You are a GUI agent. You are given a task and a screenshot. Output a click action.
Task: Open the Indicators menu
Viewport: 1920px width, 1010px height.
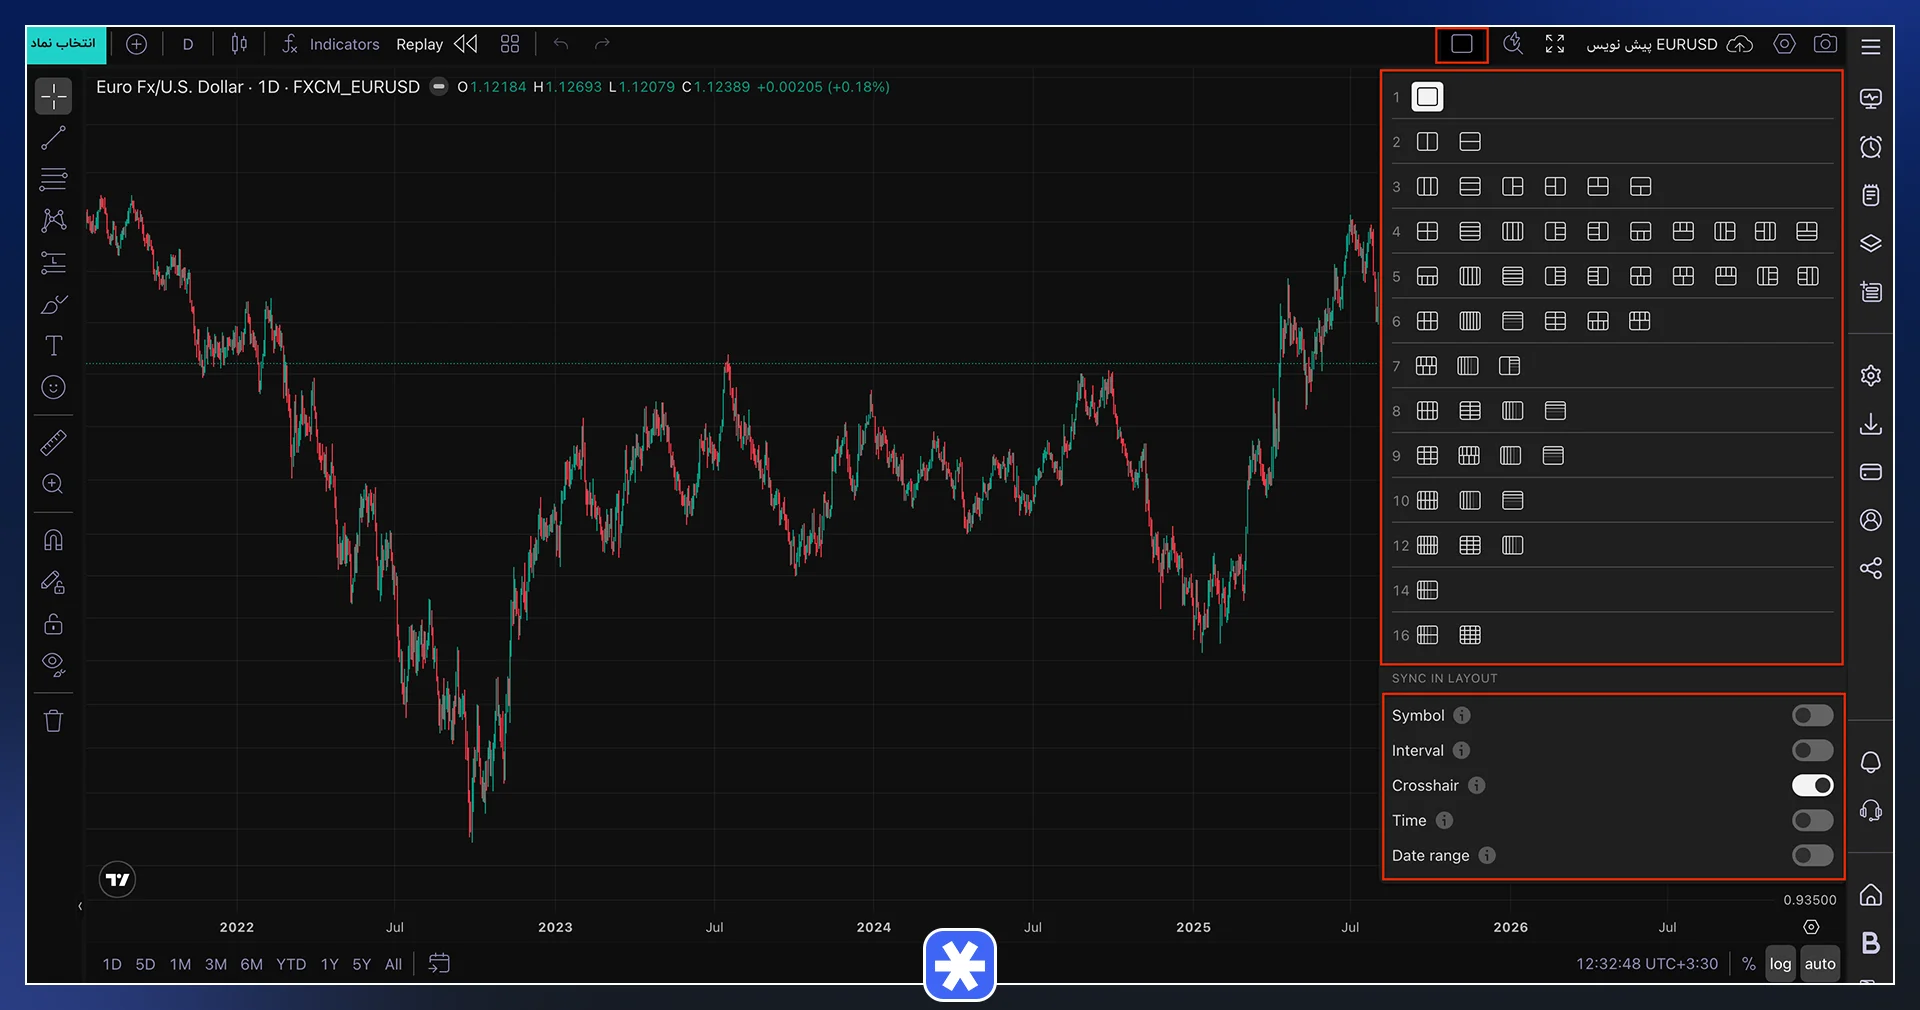[330, 44]
